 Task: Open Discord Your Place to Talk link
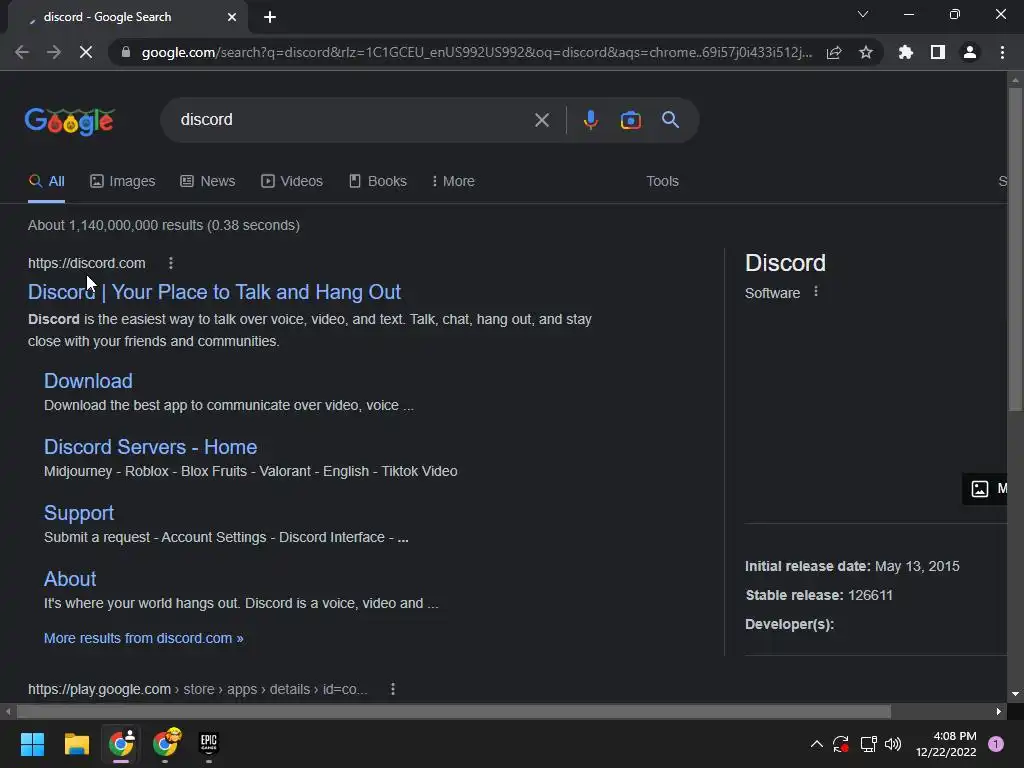click(x=214, y=292)
